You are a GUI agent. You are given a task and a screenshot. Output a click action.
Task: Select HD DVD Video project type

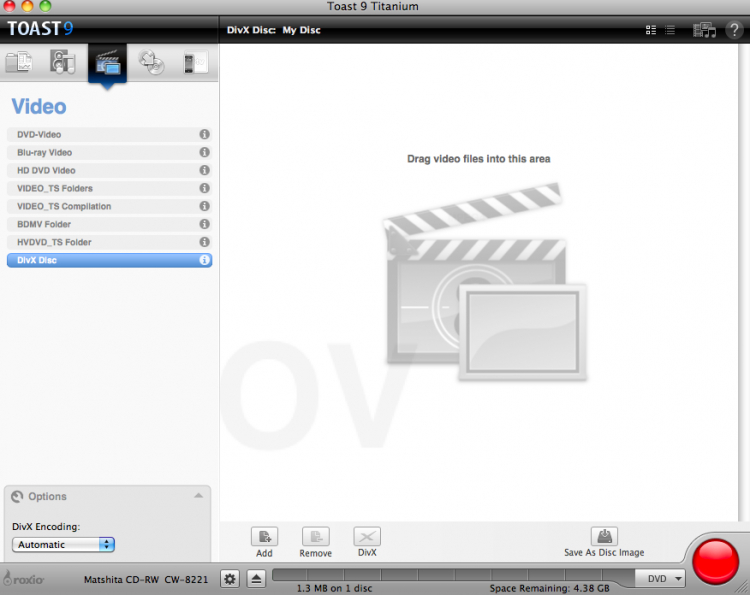point(109,170)
